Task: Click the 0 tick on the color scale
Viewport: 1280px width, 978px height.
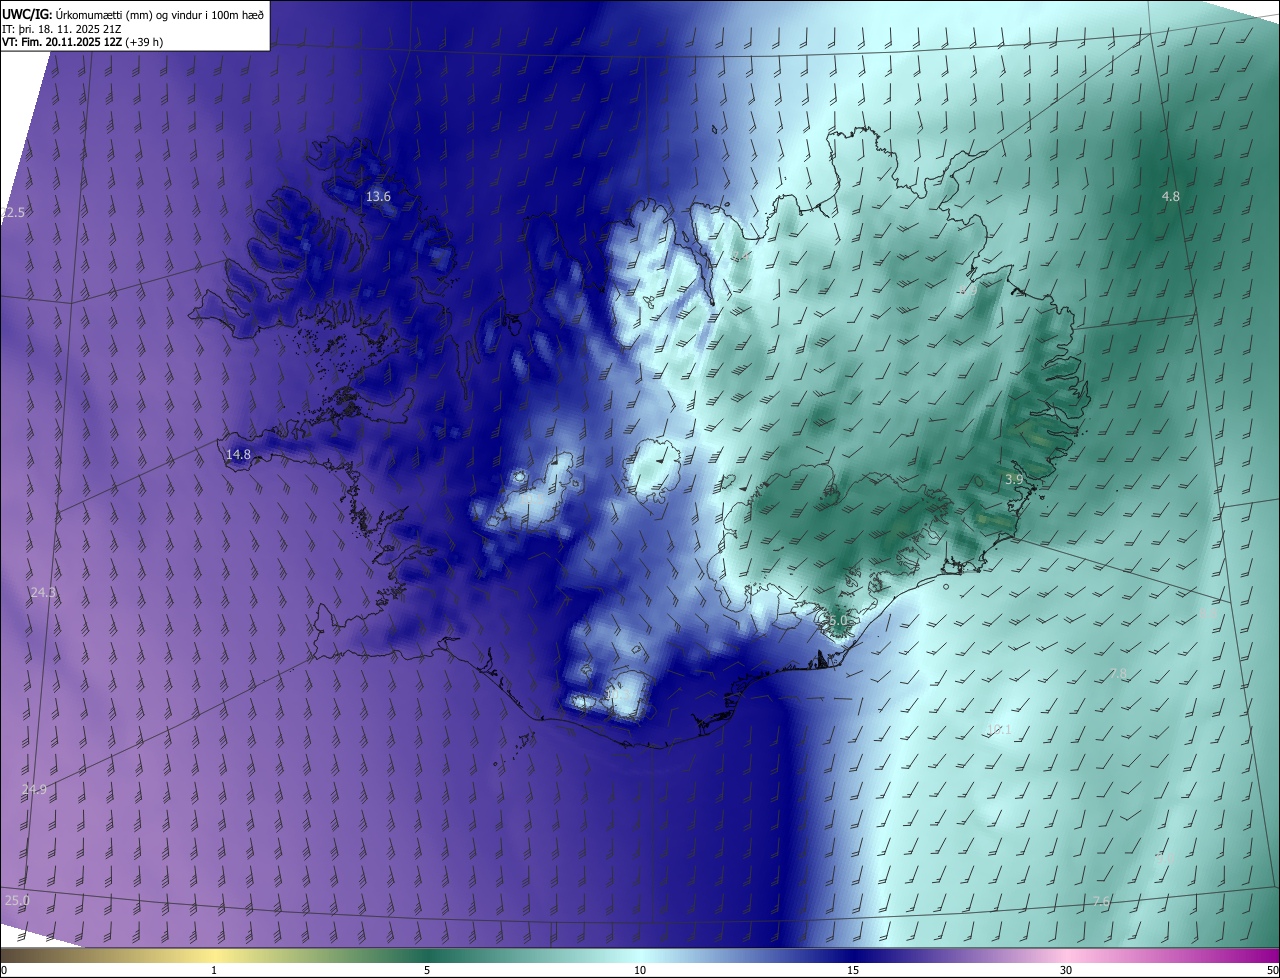Action: [4, 970]
